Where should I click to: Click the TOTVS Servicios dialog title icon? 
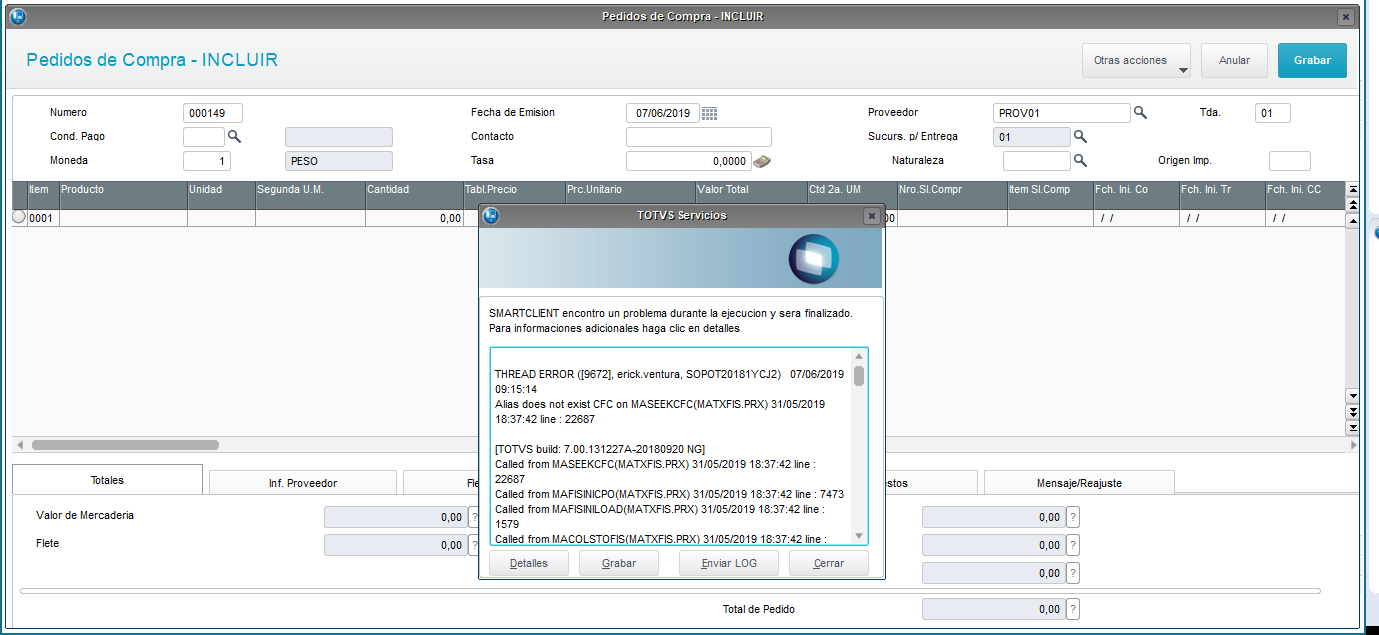click(x=491, y=215)
